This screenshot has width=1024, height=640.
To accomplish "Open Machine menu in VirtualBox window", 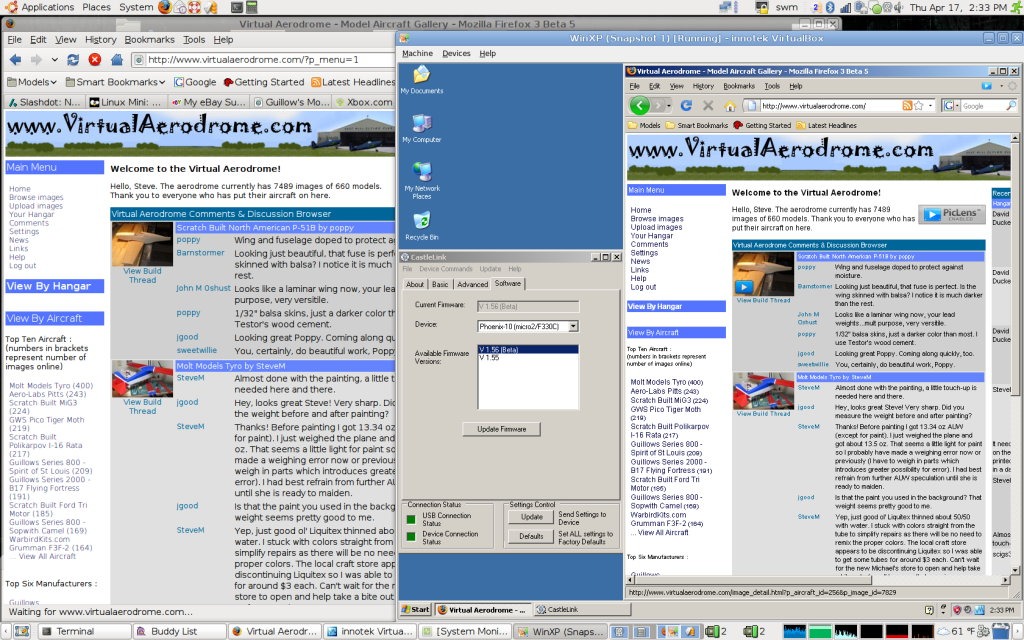I will pyautogui.click(x=417, y=54).
